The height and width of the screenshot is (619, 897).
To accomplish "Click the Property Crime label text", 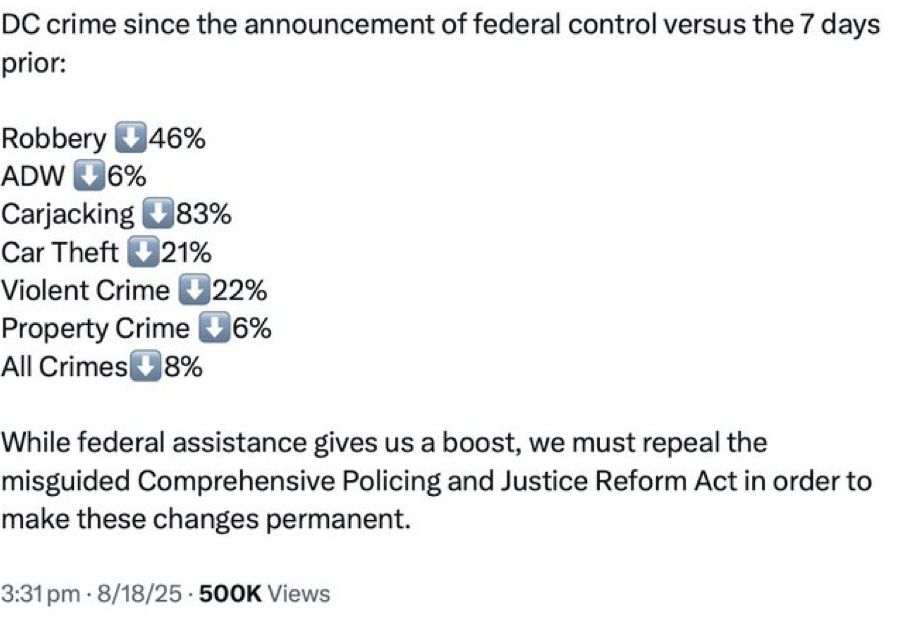I will (95, 328).
